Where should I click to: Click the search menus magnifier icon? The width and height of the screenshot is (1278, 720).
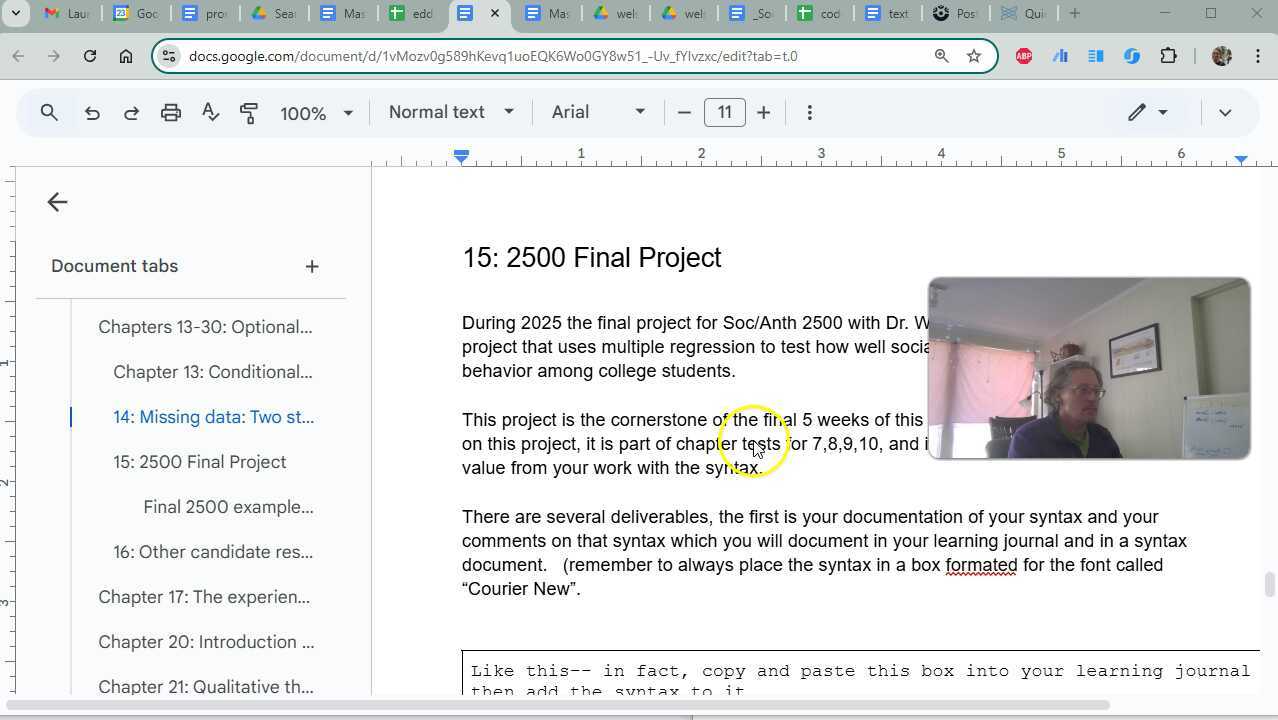49,113
